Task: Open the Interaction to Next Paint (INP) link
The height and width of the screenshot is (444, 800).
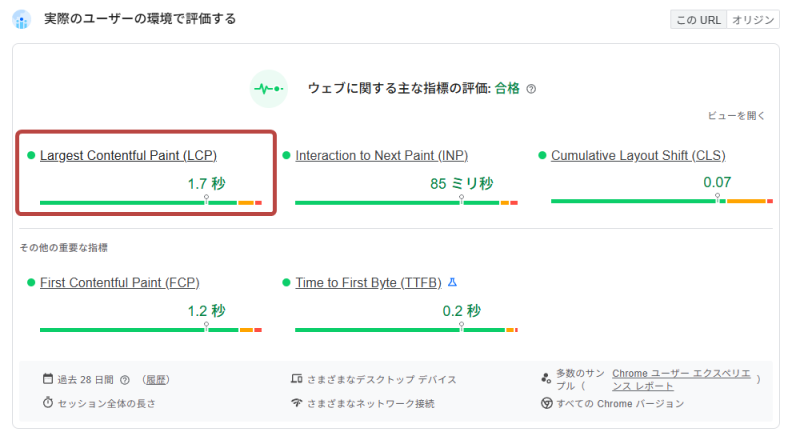Action: tap(382, 156)
